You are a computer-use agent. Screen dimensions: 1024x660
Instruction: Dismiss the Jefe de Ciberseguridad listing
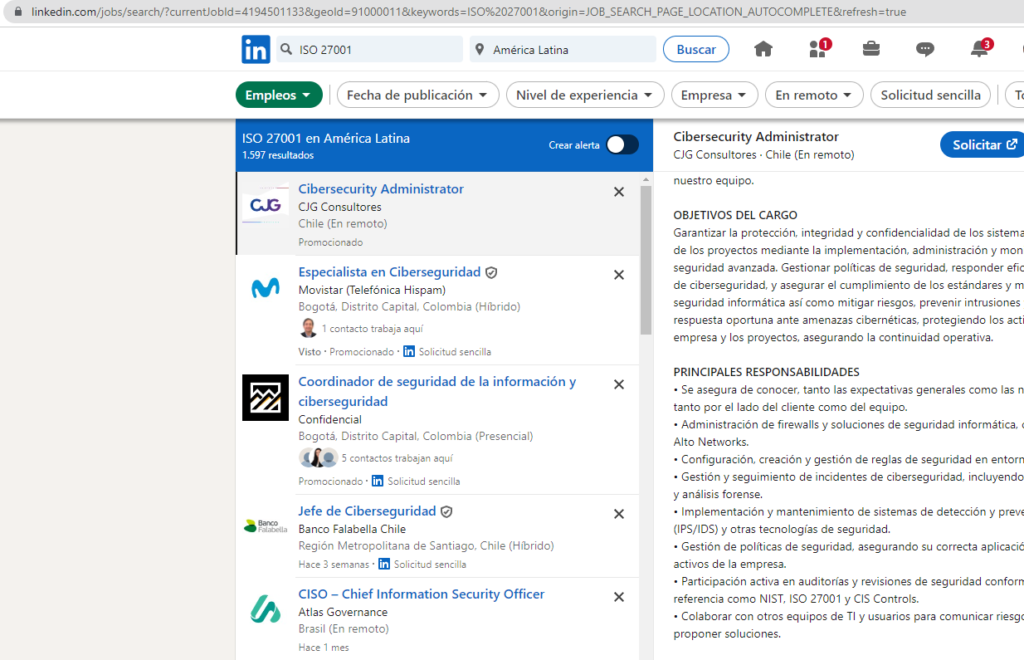(x=618, y=514)
